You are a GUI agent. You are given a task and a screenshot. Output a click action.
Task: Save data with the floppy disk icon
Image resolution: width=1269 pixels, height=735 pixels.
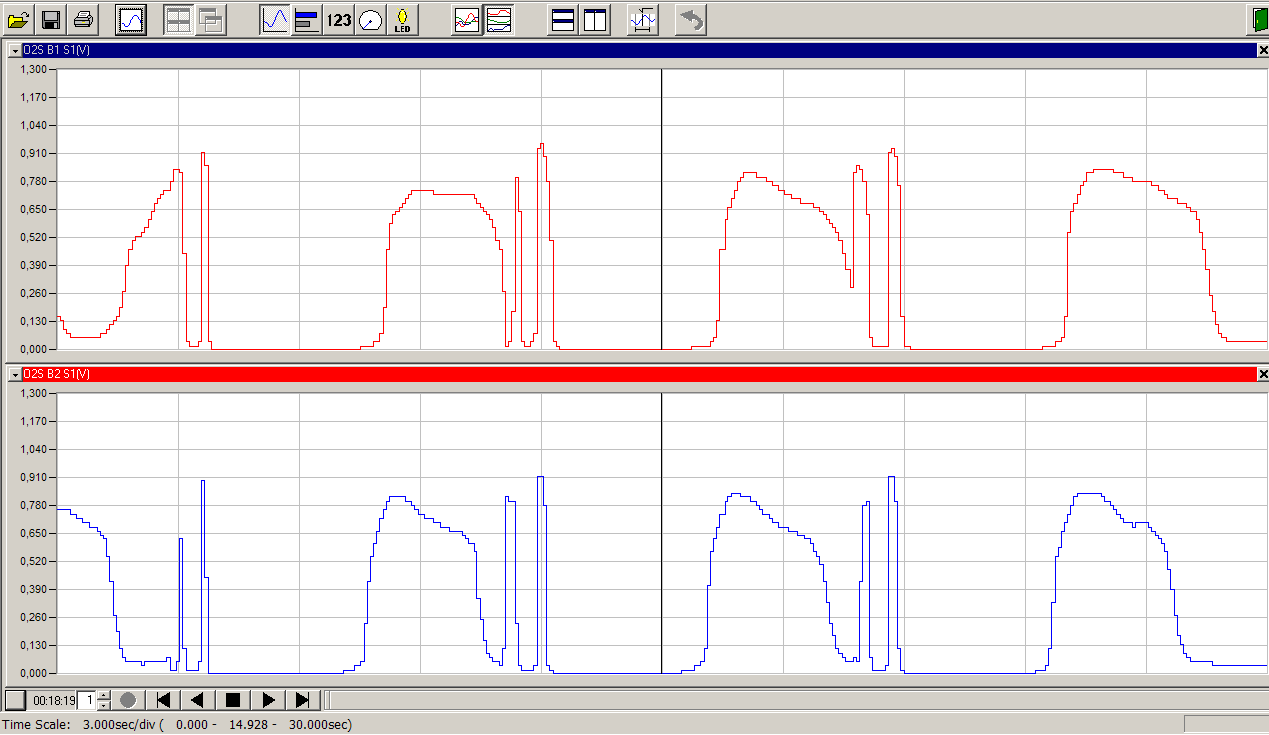(51, 19)
